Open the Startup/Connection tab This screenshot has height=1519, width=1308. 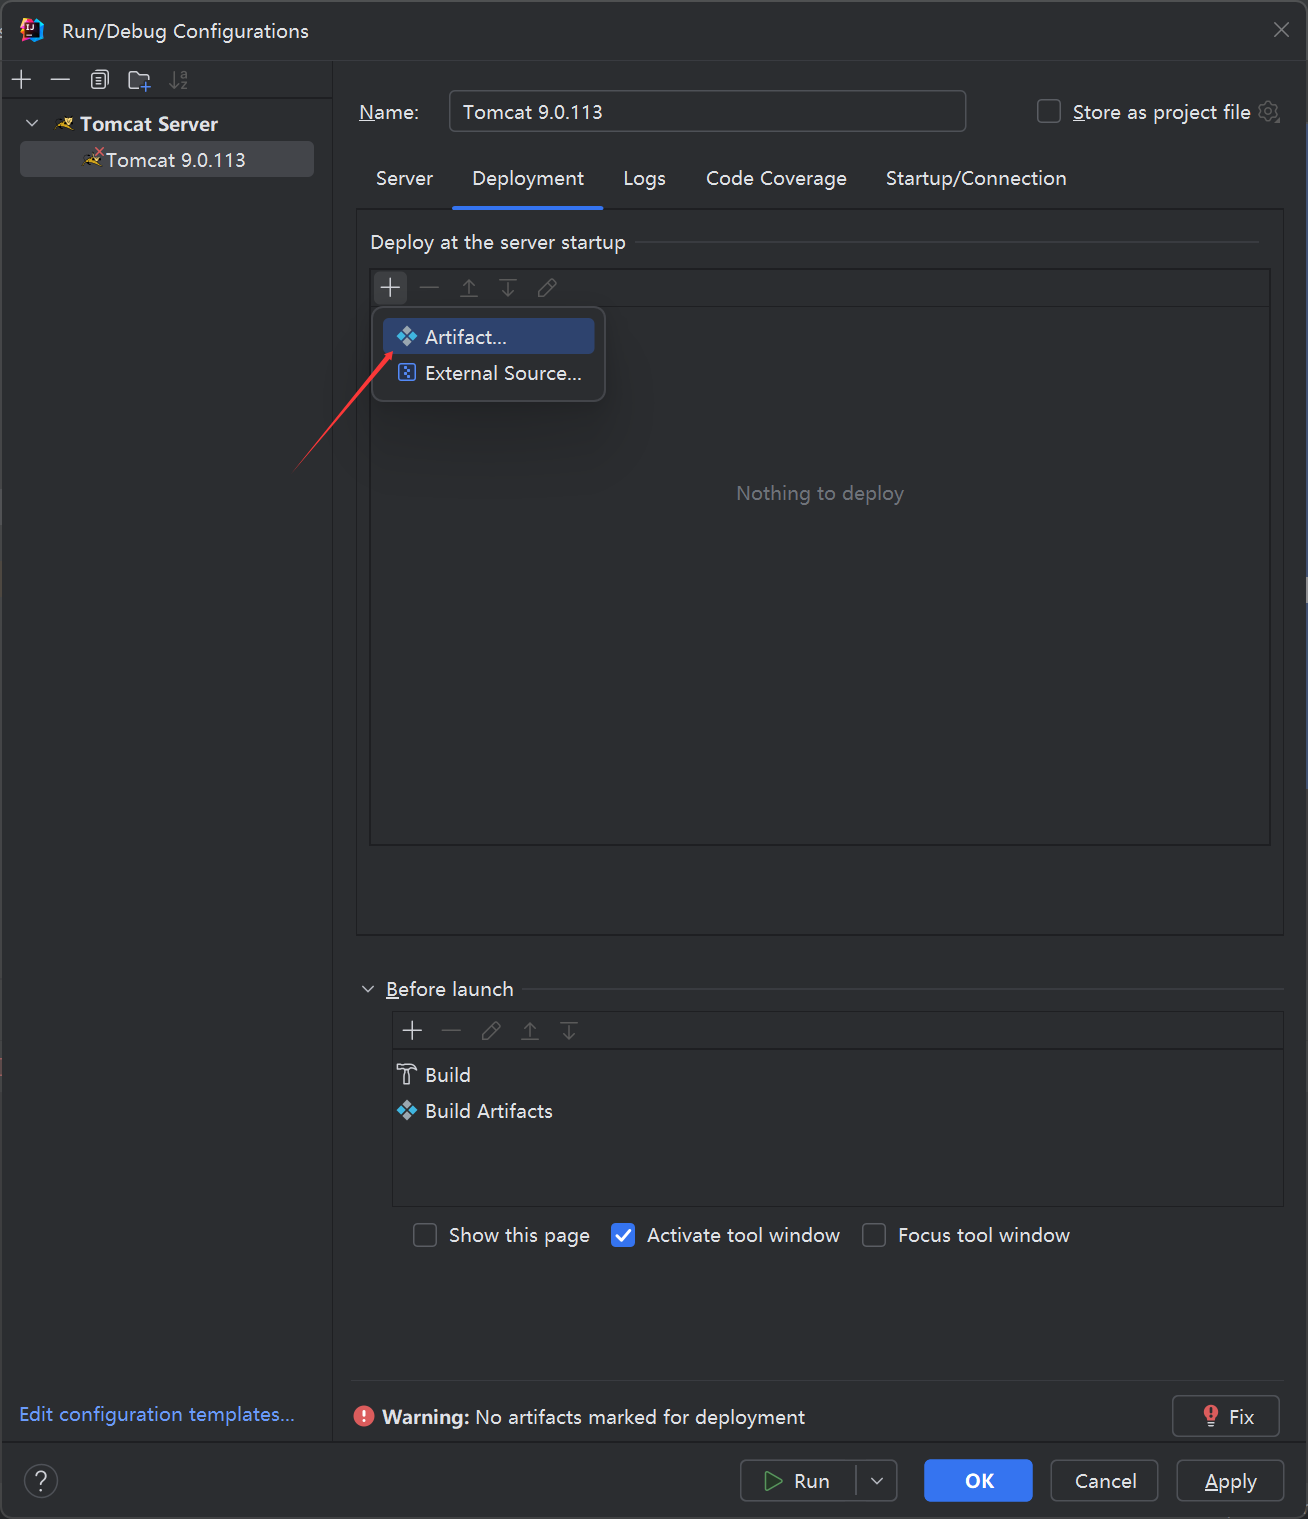[976, 178]
